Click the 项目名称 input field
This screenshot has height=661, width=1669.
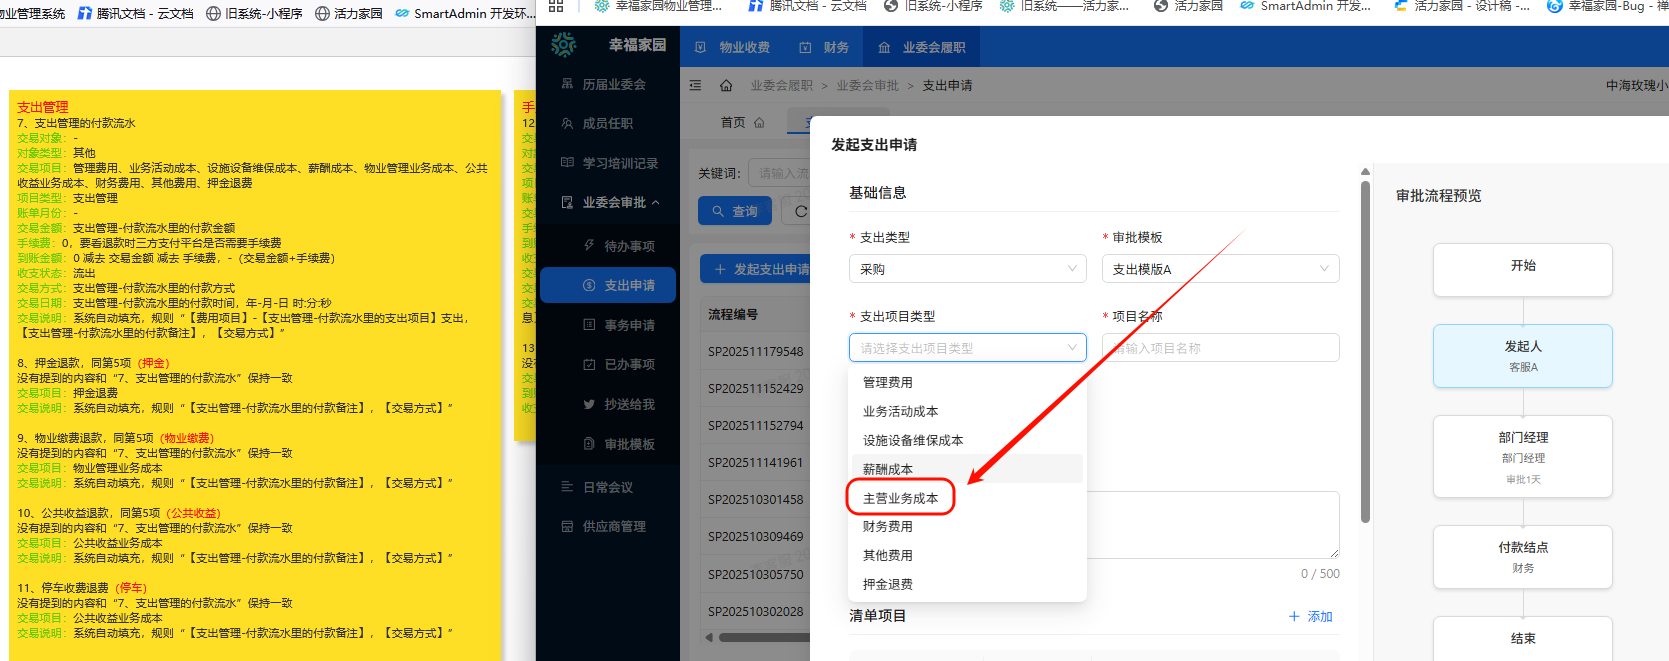tap(1220, 348)
